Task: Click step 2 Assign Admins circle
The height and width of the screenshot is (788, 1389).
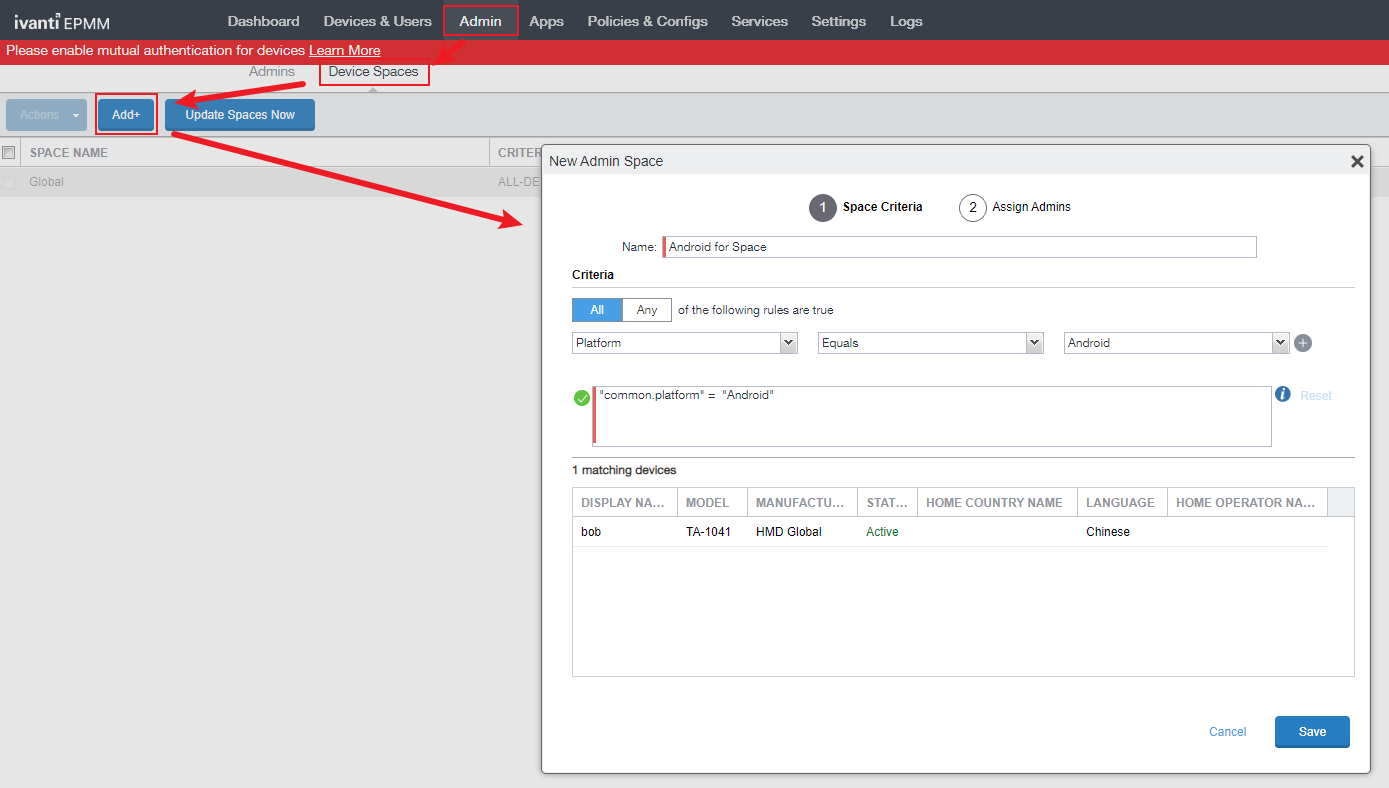Action: [972, 208]
